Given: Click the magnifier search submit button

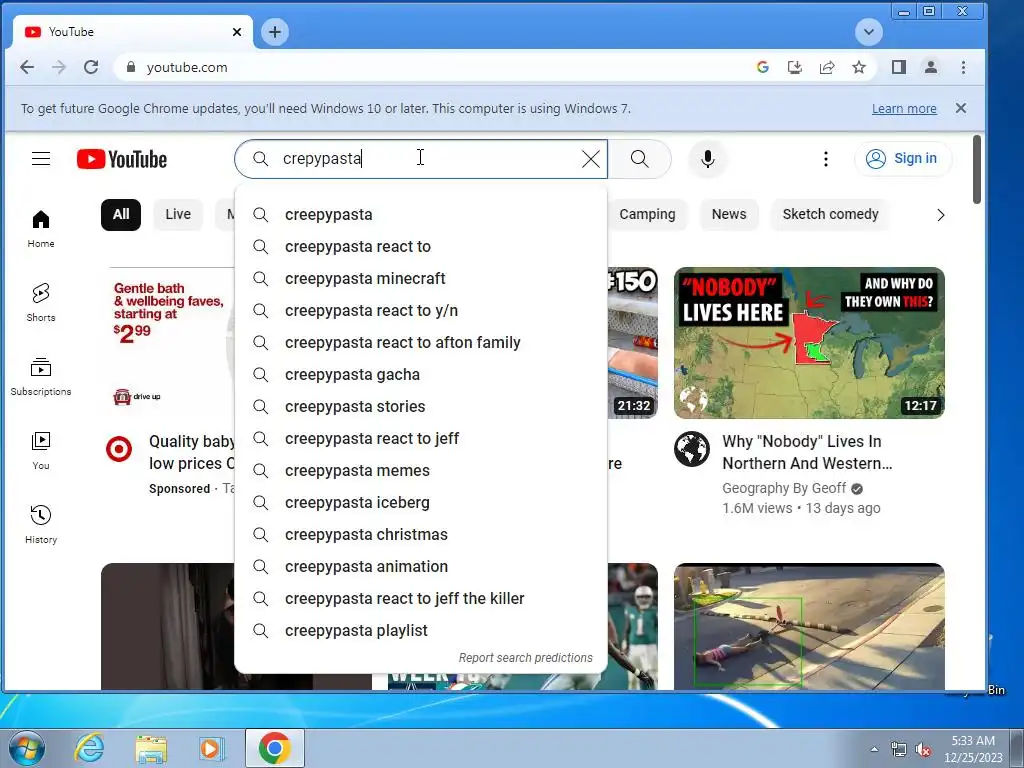Looking at the screenshot, I should [x=639, y=159].
